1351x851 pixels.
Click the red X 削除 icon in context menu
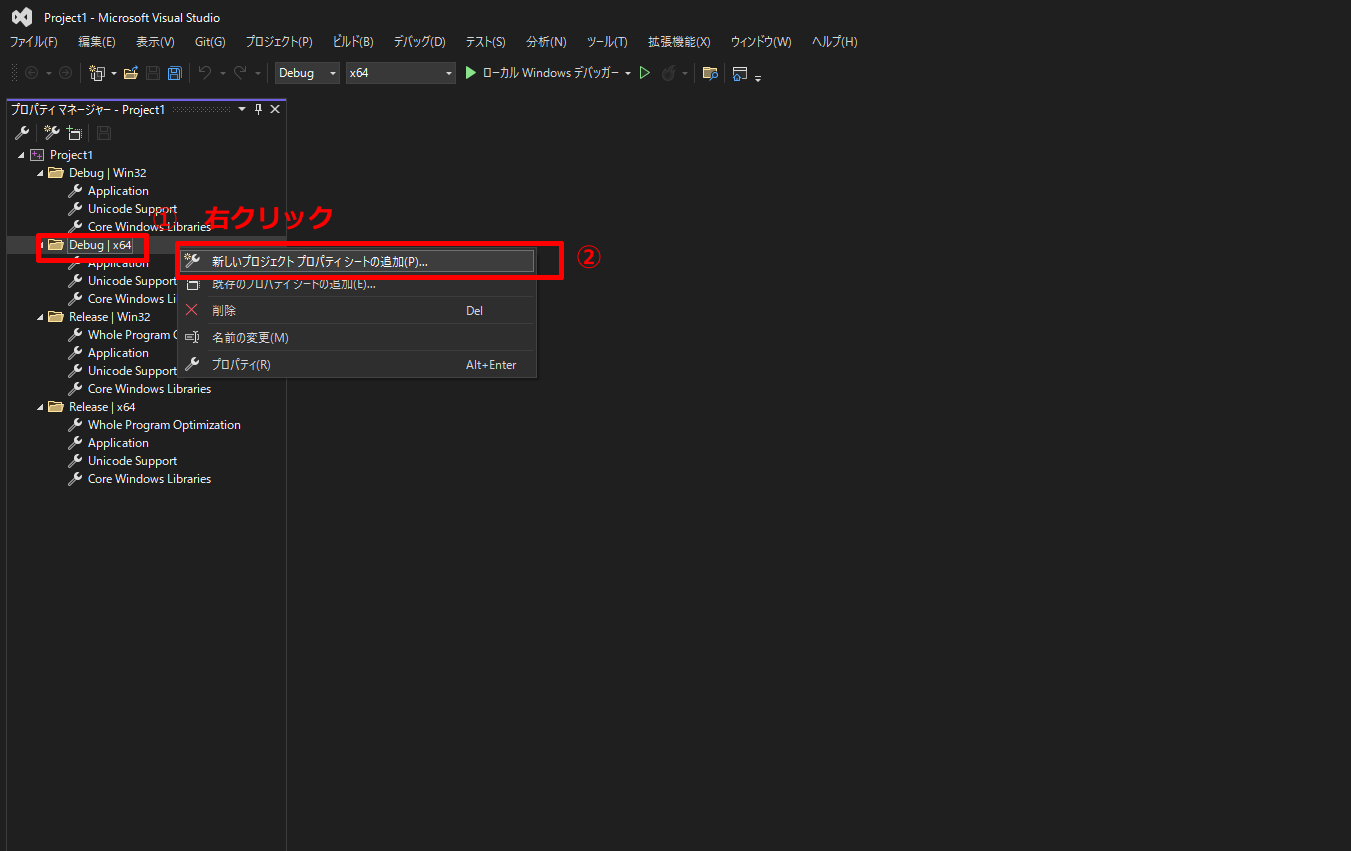[192, 310]
